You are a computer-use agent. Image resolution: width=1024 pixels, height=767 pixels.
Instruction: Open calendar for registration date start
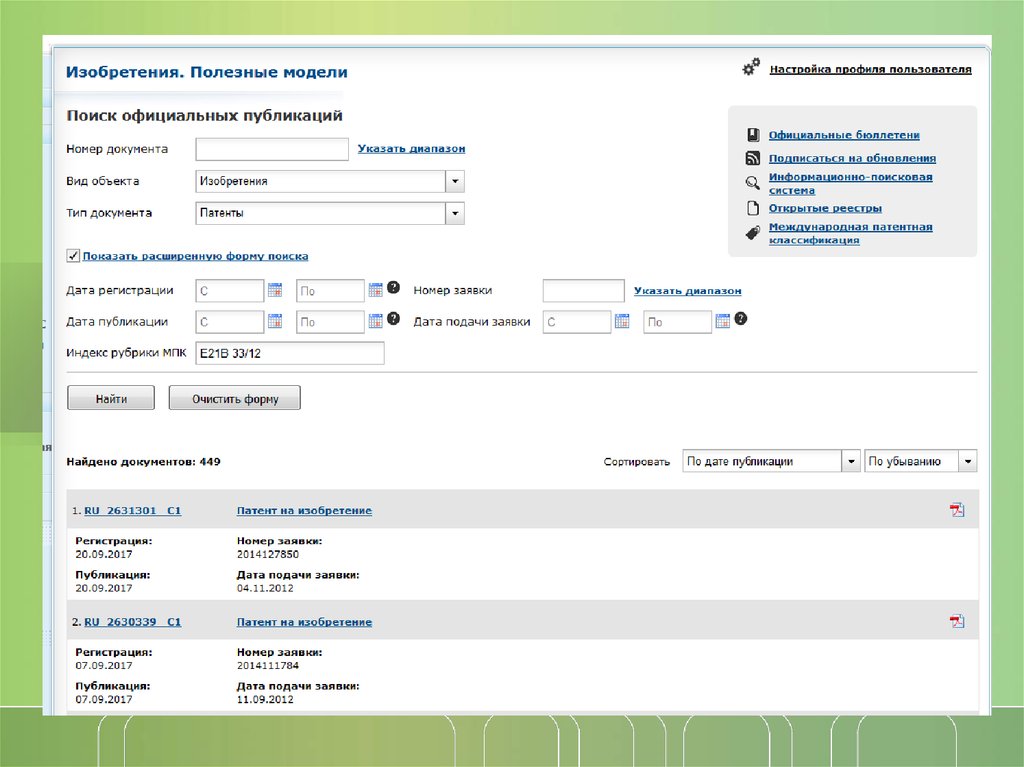point(275,290)
